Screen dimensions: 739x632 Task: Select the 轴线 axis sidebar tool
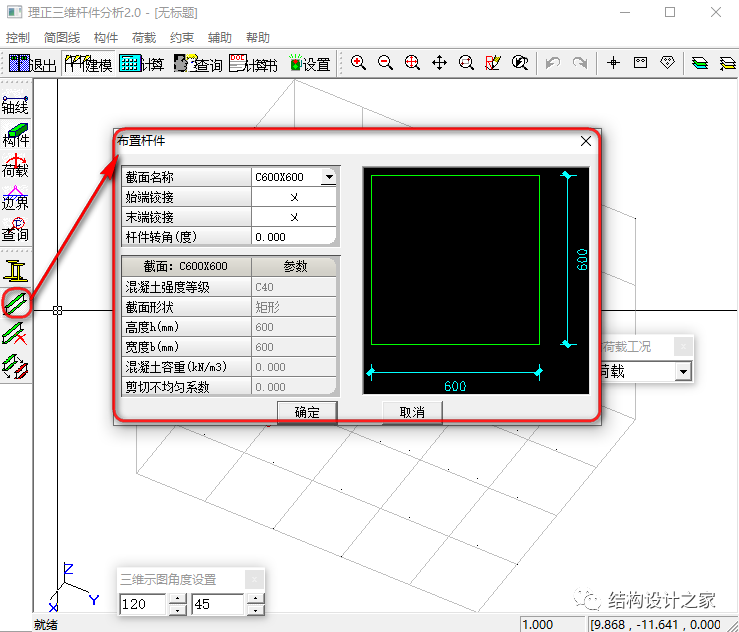(x=16, y=102)
